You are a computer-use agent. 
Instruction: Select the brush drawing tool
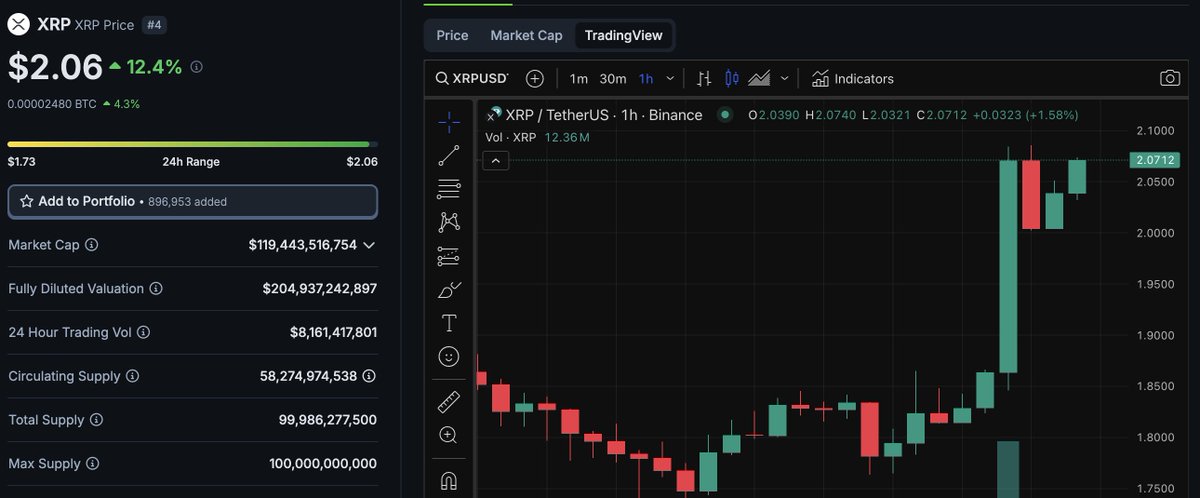[x=449, y=290]
